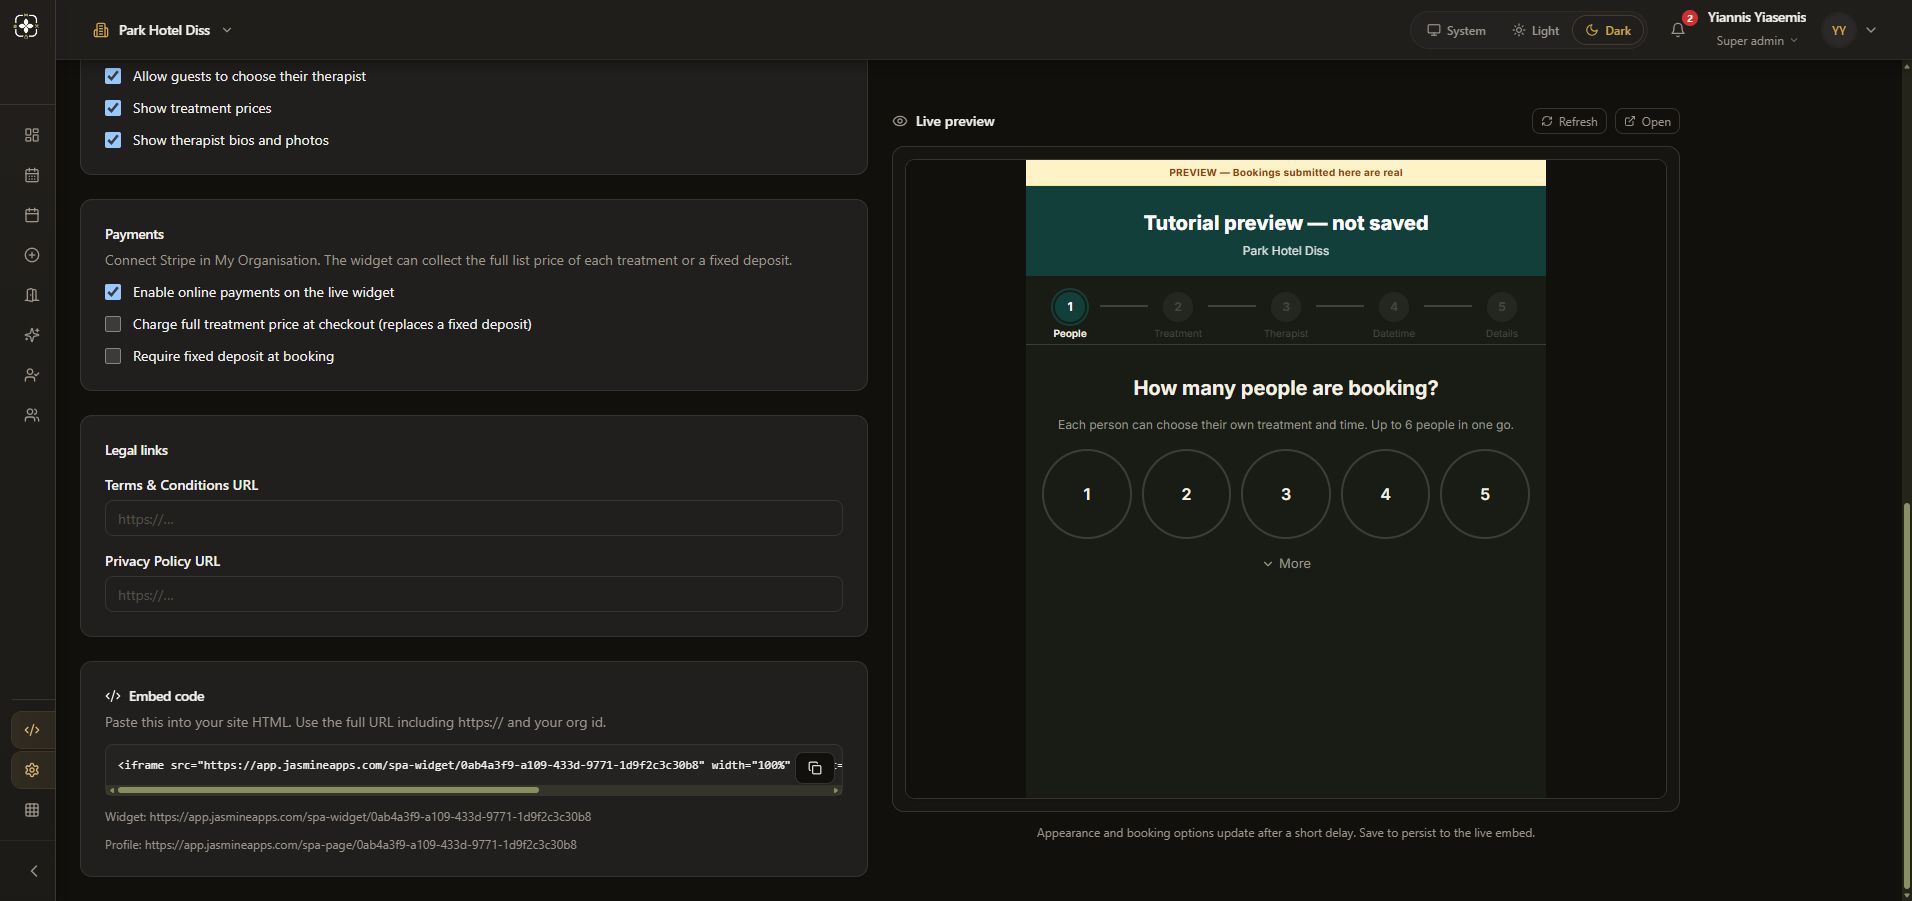Check Charge full treatment price at checkout

113,324
